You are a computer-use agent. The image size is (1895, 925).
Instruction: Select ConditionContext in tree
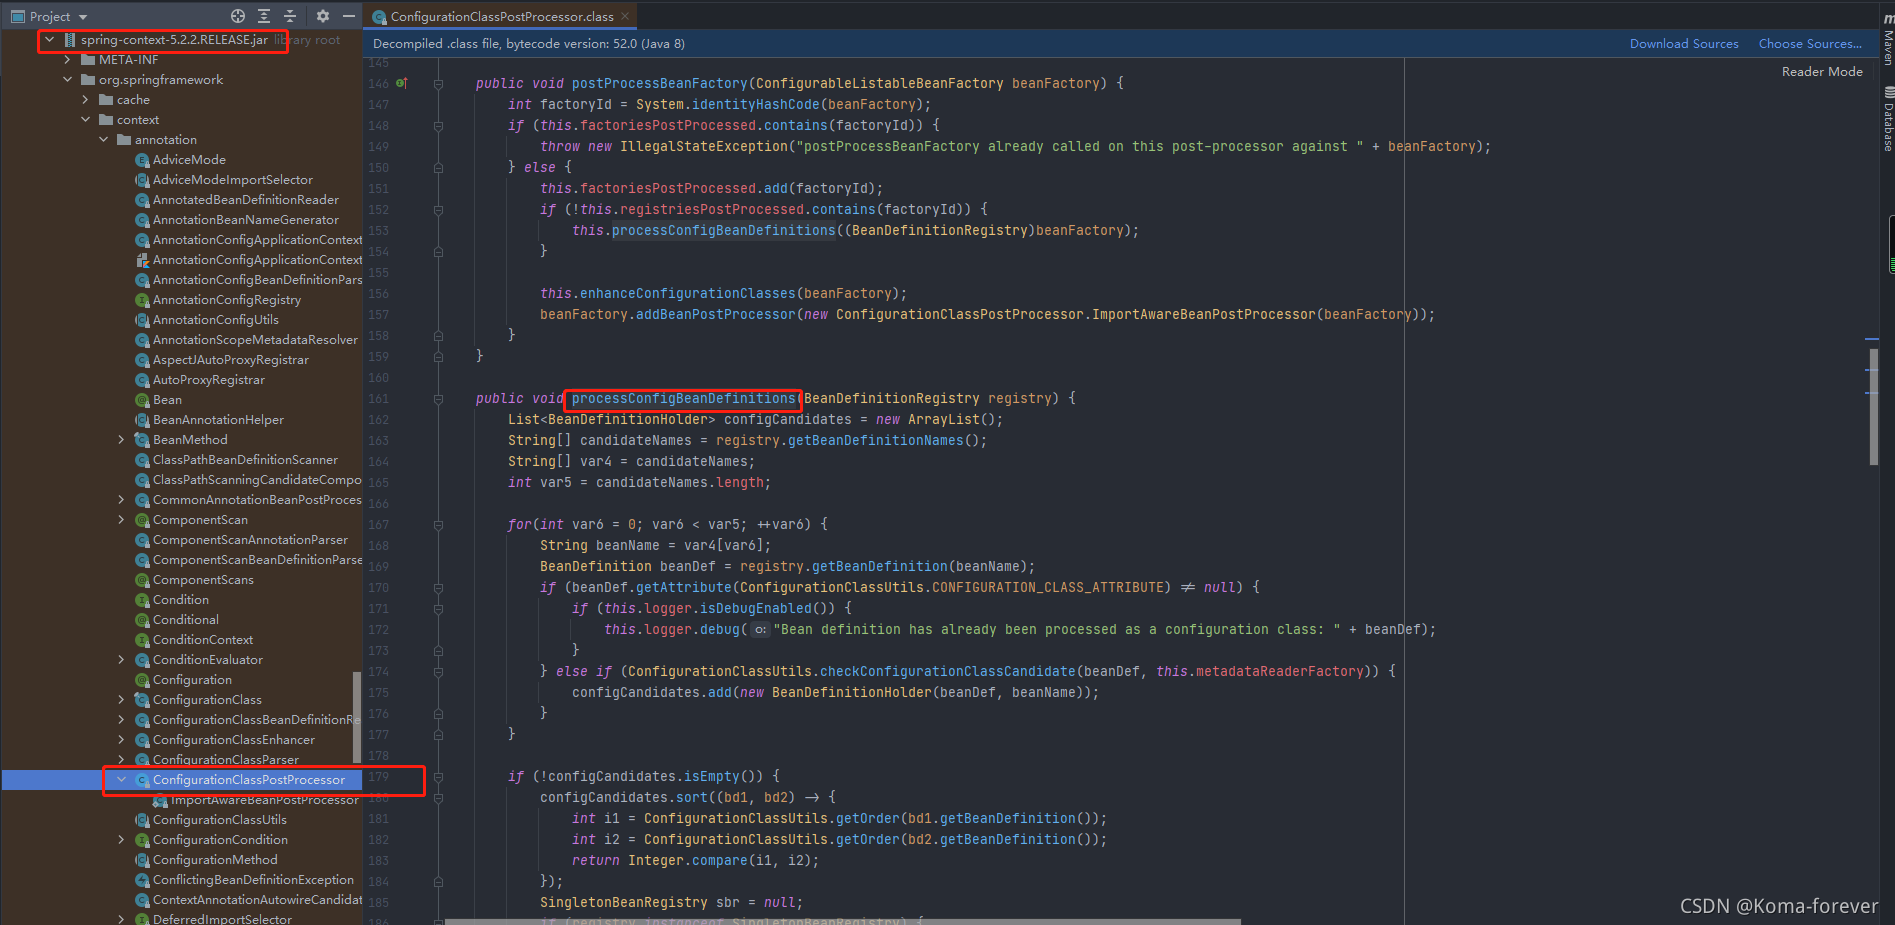tap(202, 640)
